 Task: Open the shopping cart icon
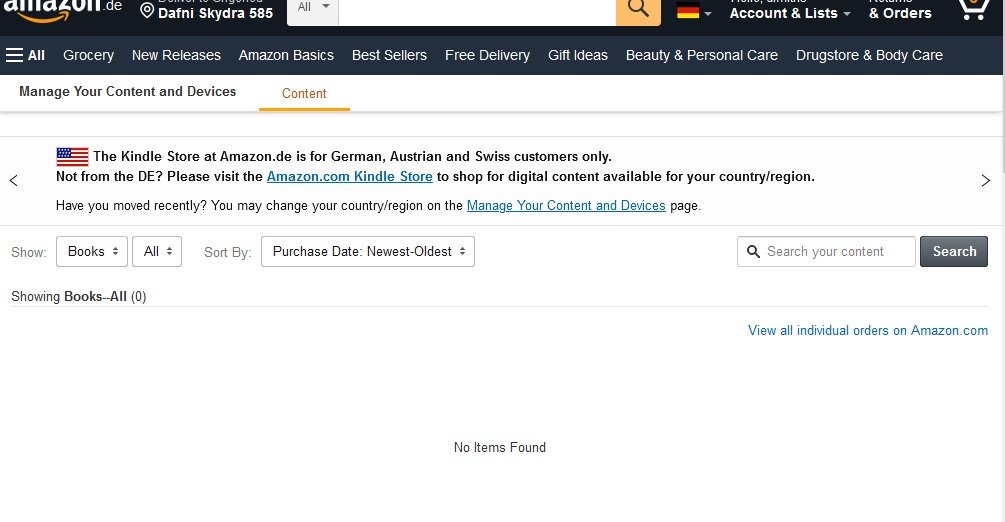pyautogui.click(x=973, y=10)
